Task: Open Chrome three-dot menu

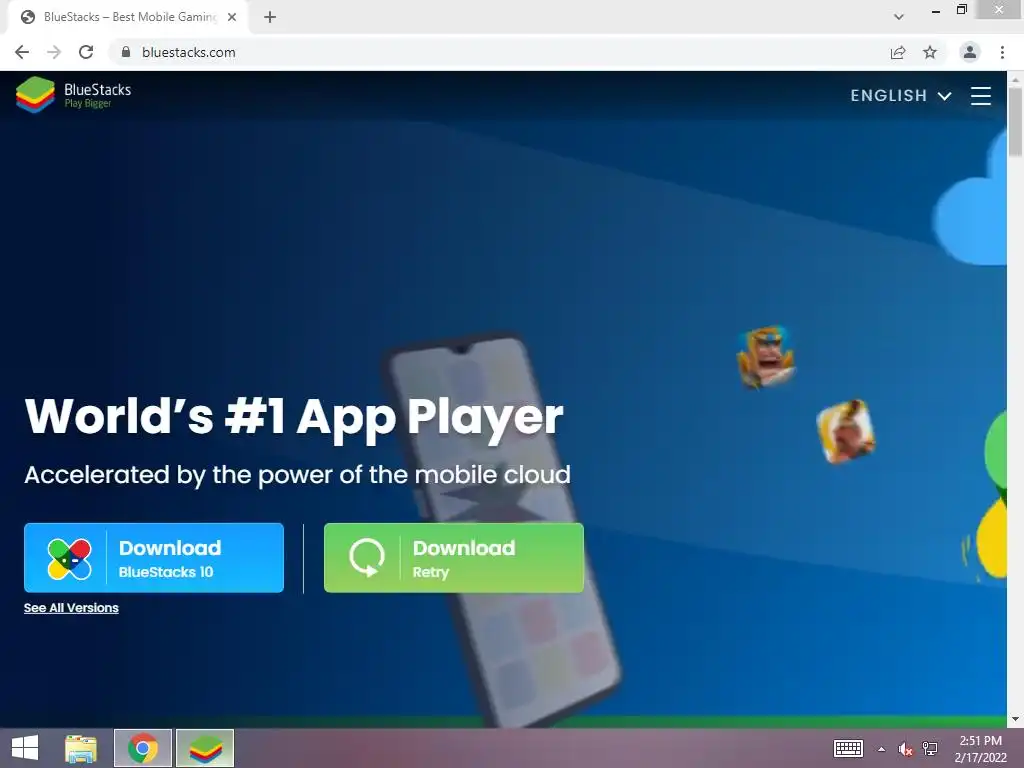Action: pyautogui.click(x=1002, y=52)
